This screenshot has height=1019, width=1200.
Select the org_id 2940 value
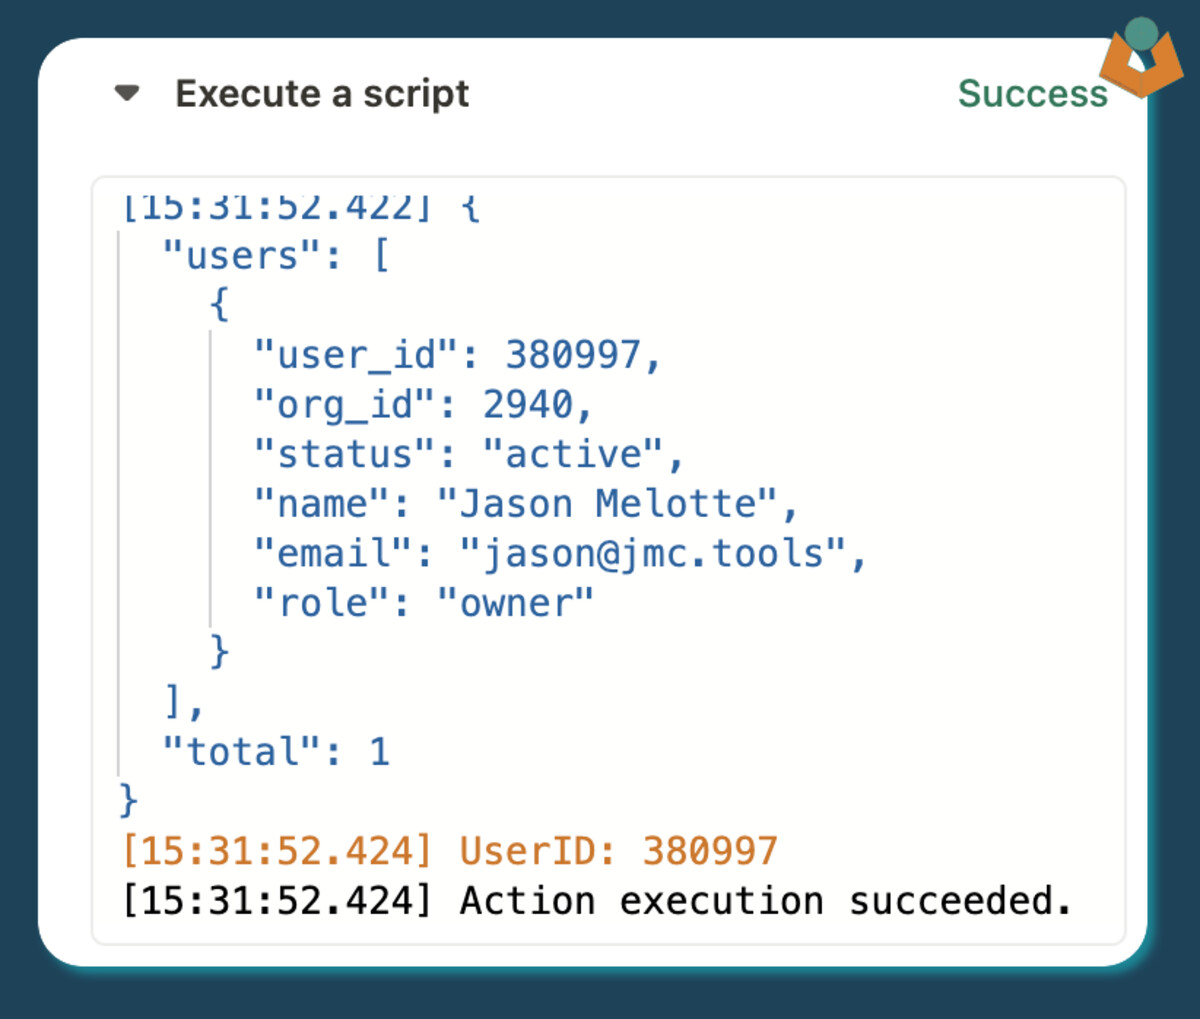tap(528, 405)
